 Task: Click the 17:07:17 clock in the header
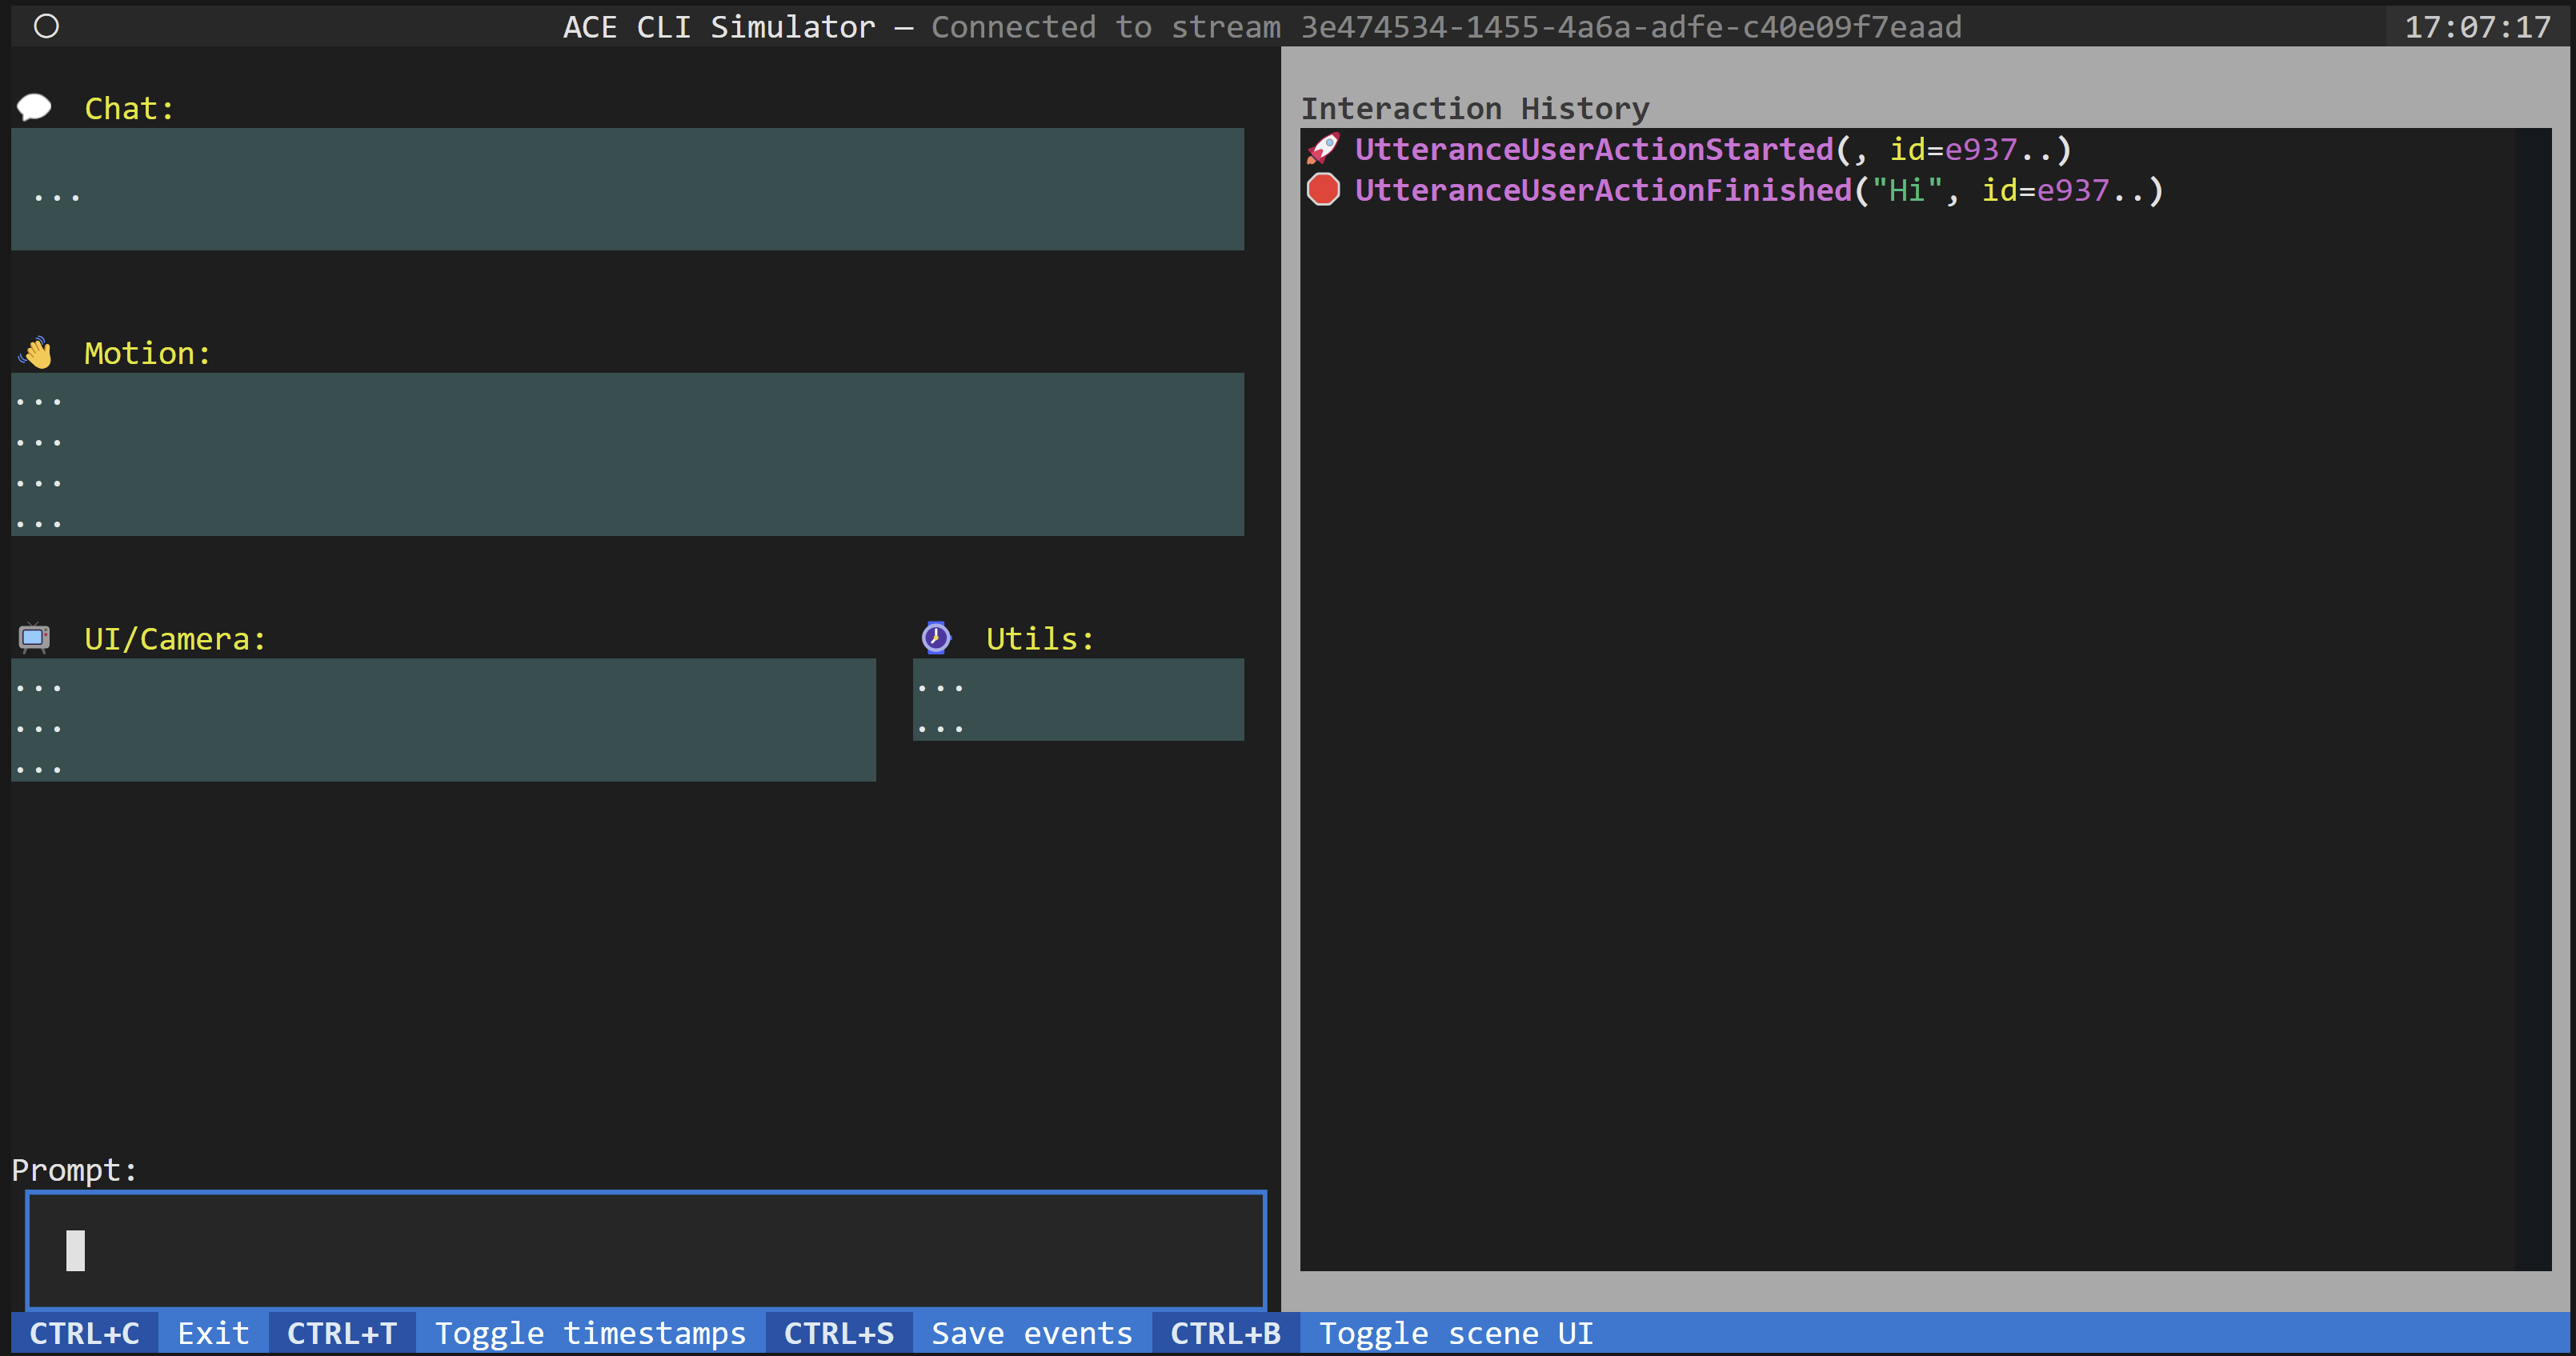tap(2478, 27)
